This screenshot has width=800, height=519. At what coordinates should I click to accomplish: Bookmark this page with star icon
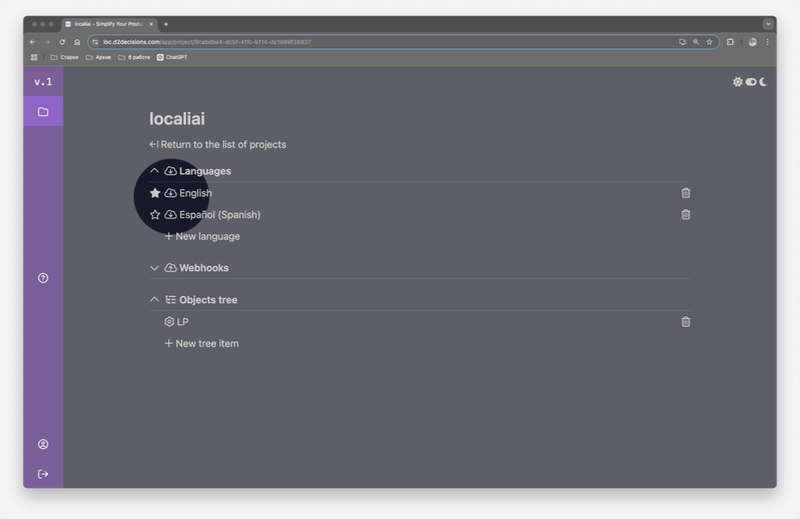pos(709,42)
